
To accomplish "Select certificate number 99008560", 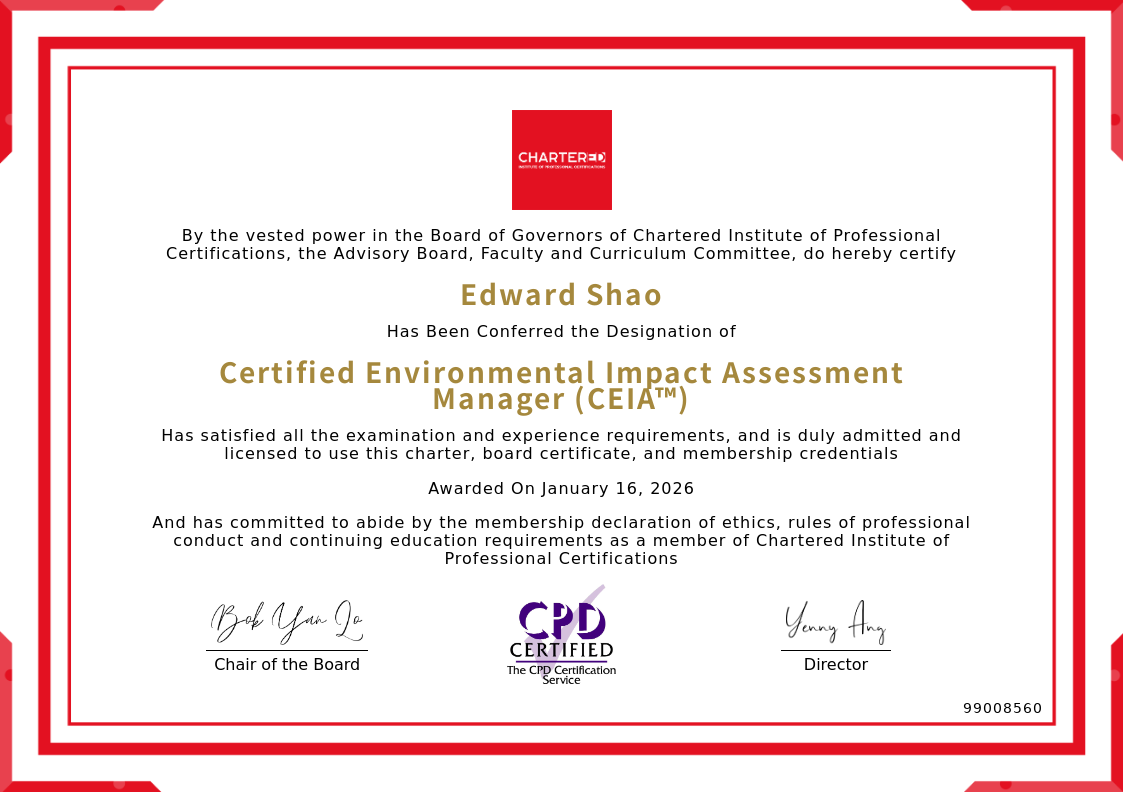I will (x=1002, y=708).
